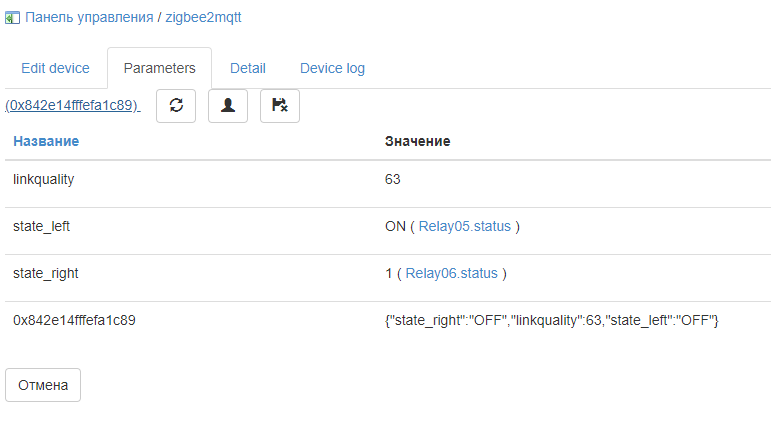
Task: Click the JSON payload value text
Action: pyautogui.click(x=551, y=320)
